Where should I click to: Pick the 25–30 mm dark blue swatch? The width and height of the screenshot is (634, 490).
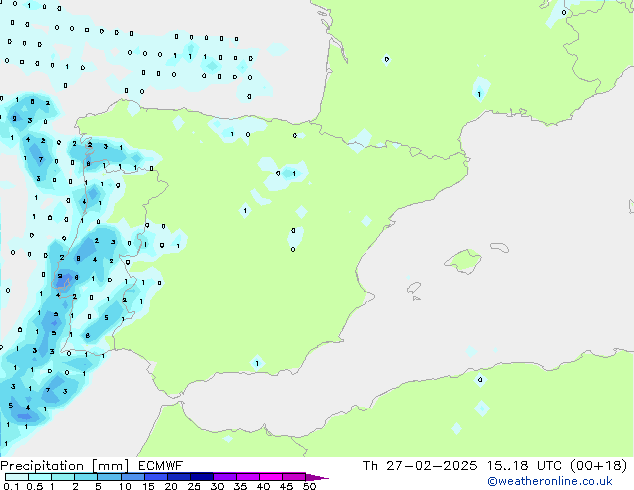click(x=201, y=477)
